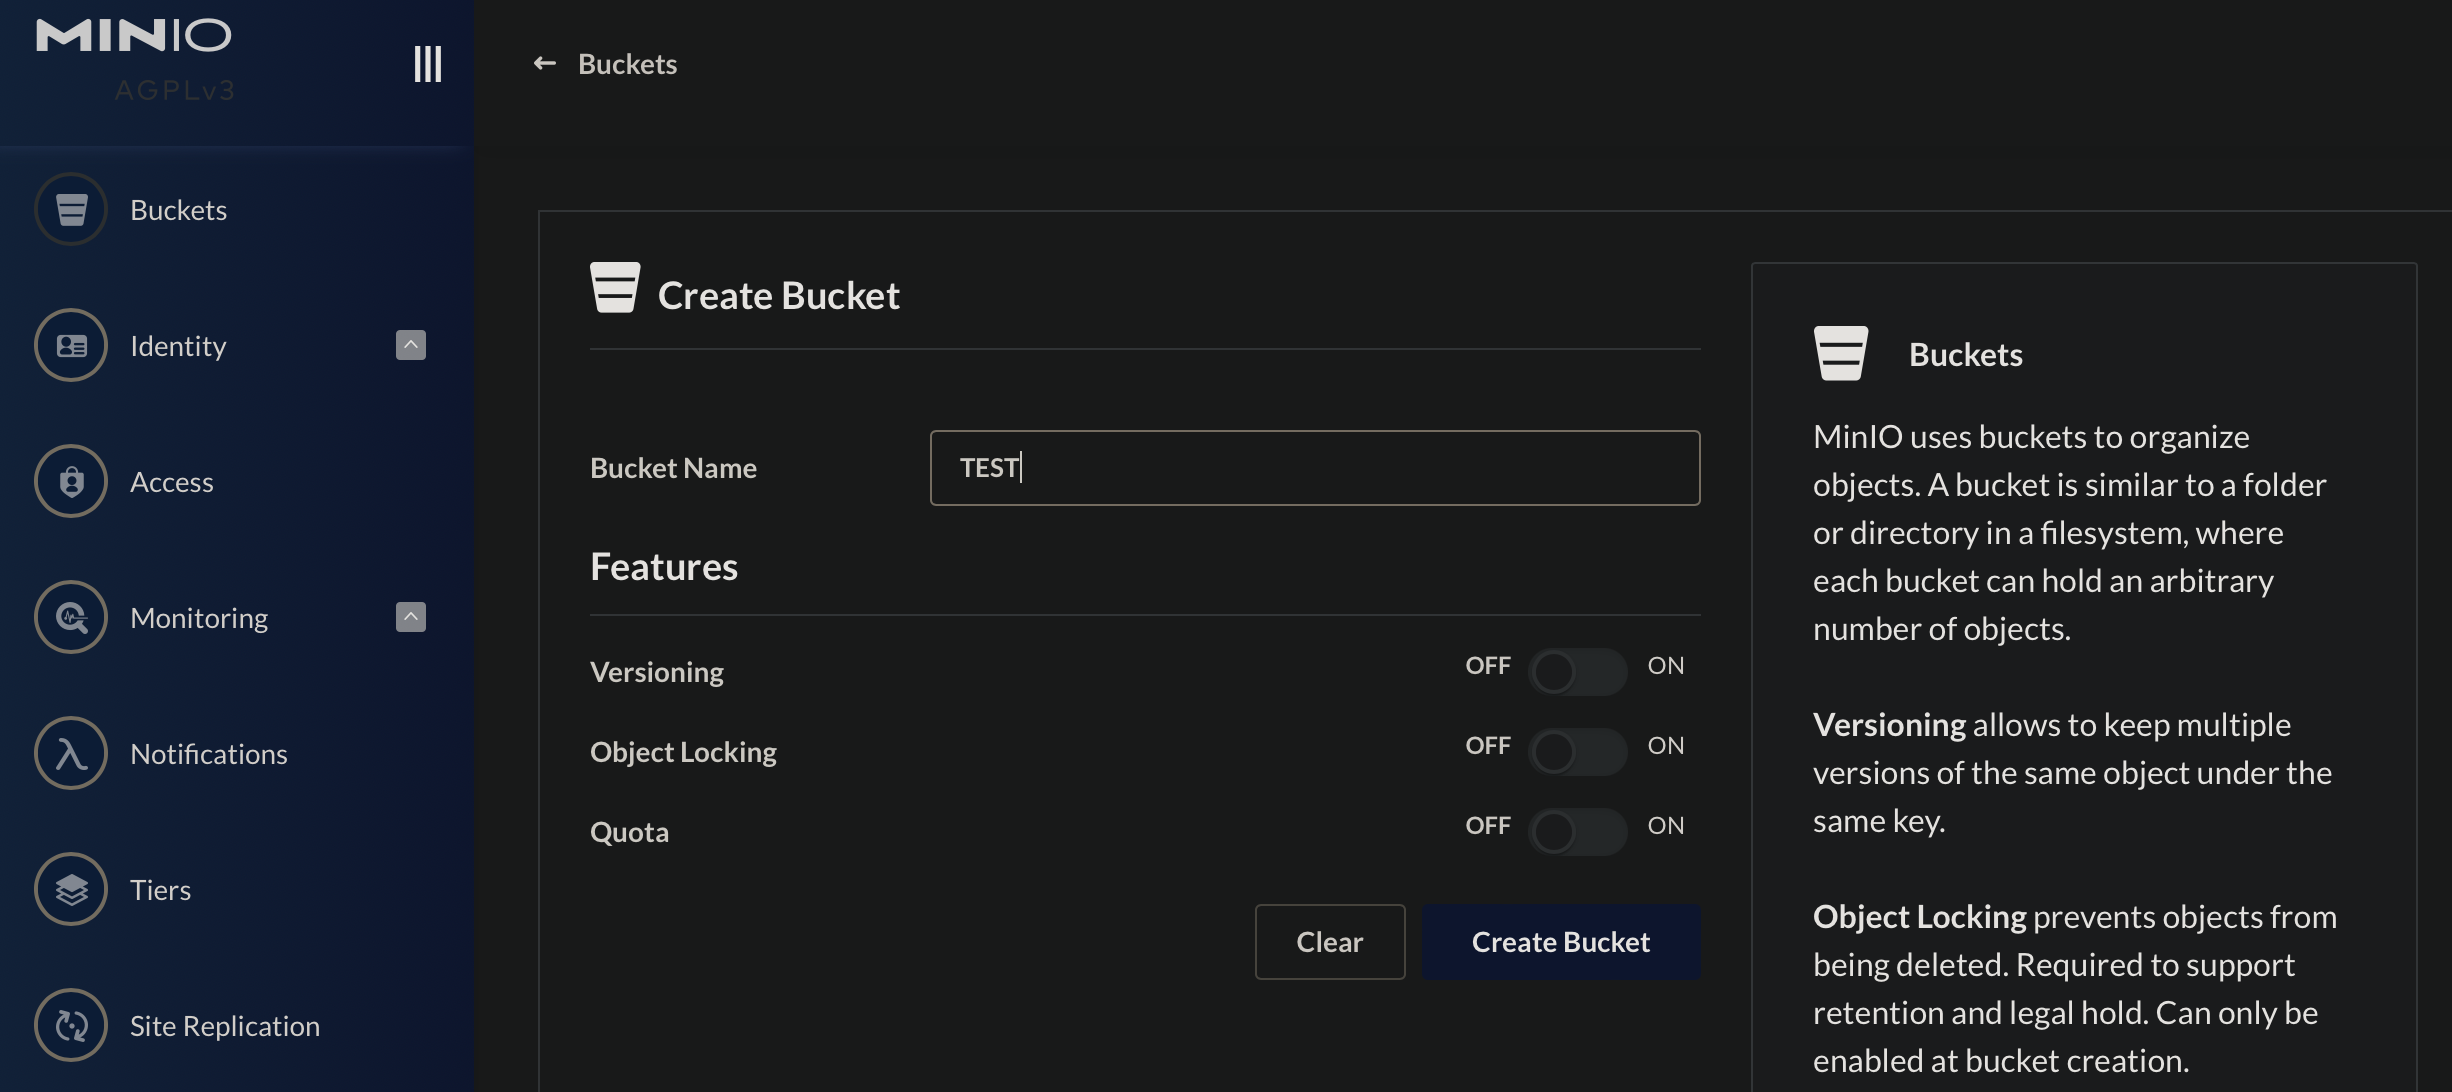The width and height of the screenshot is (2452, 1092).
Task: Expand the Monitoring menu chevron
Action: tap(411, 617)
